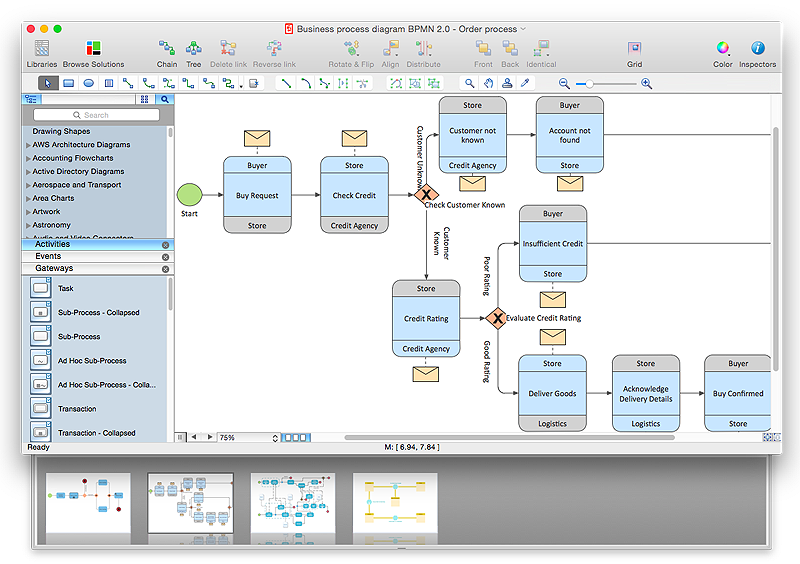Image resolution: width=800 pixels, height=564 pixels.
Task: Select the arc drawing tool
Action: coord(306,83)
